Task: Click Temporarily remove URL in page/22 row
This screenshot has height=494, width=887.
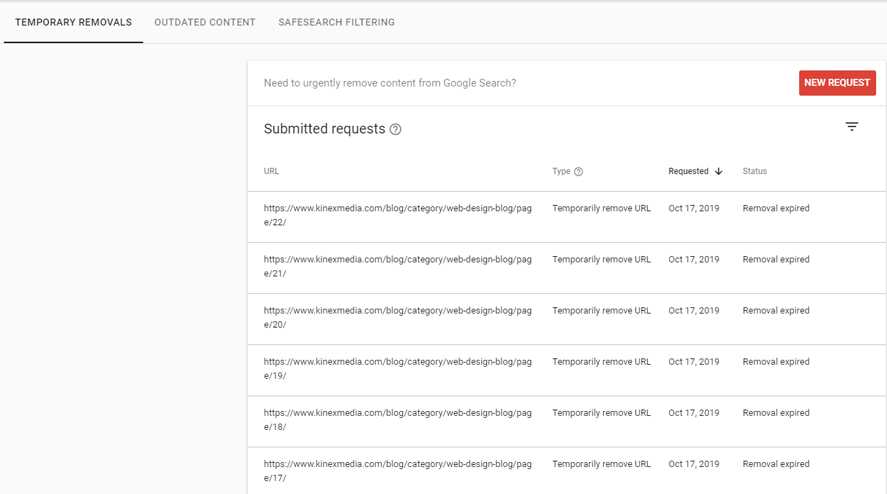Action: point(601,208)
